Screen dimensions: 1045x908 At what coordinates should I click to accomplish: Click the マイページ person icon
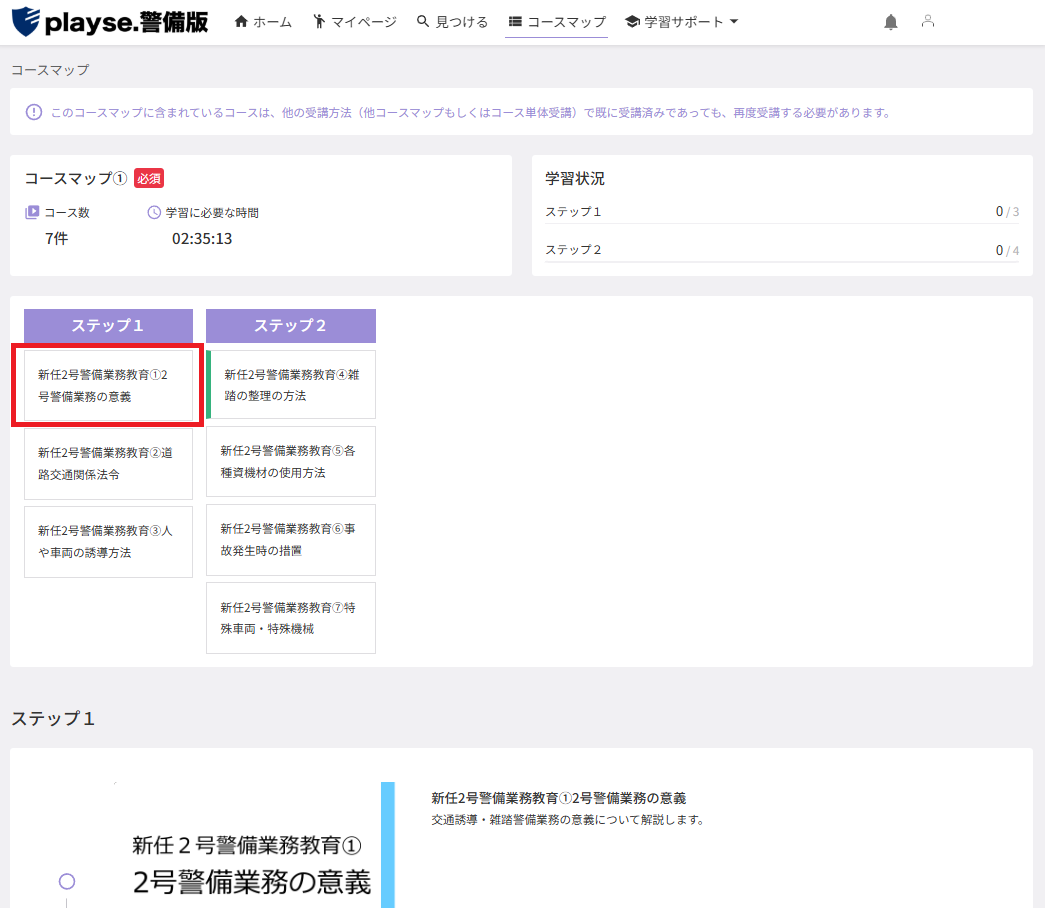(x=319, y=21)
